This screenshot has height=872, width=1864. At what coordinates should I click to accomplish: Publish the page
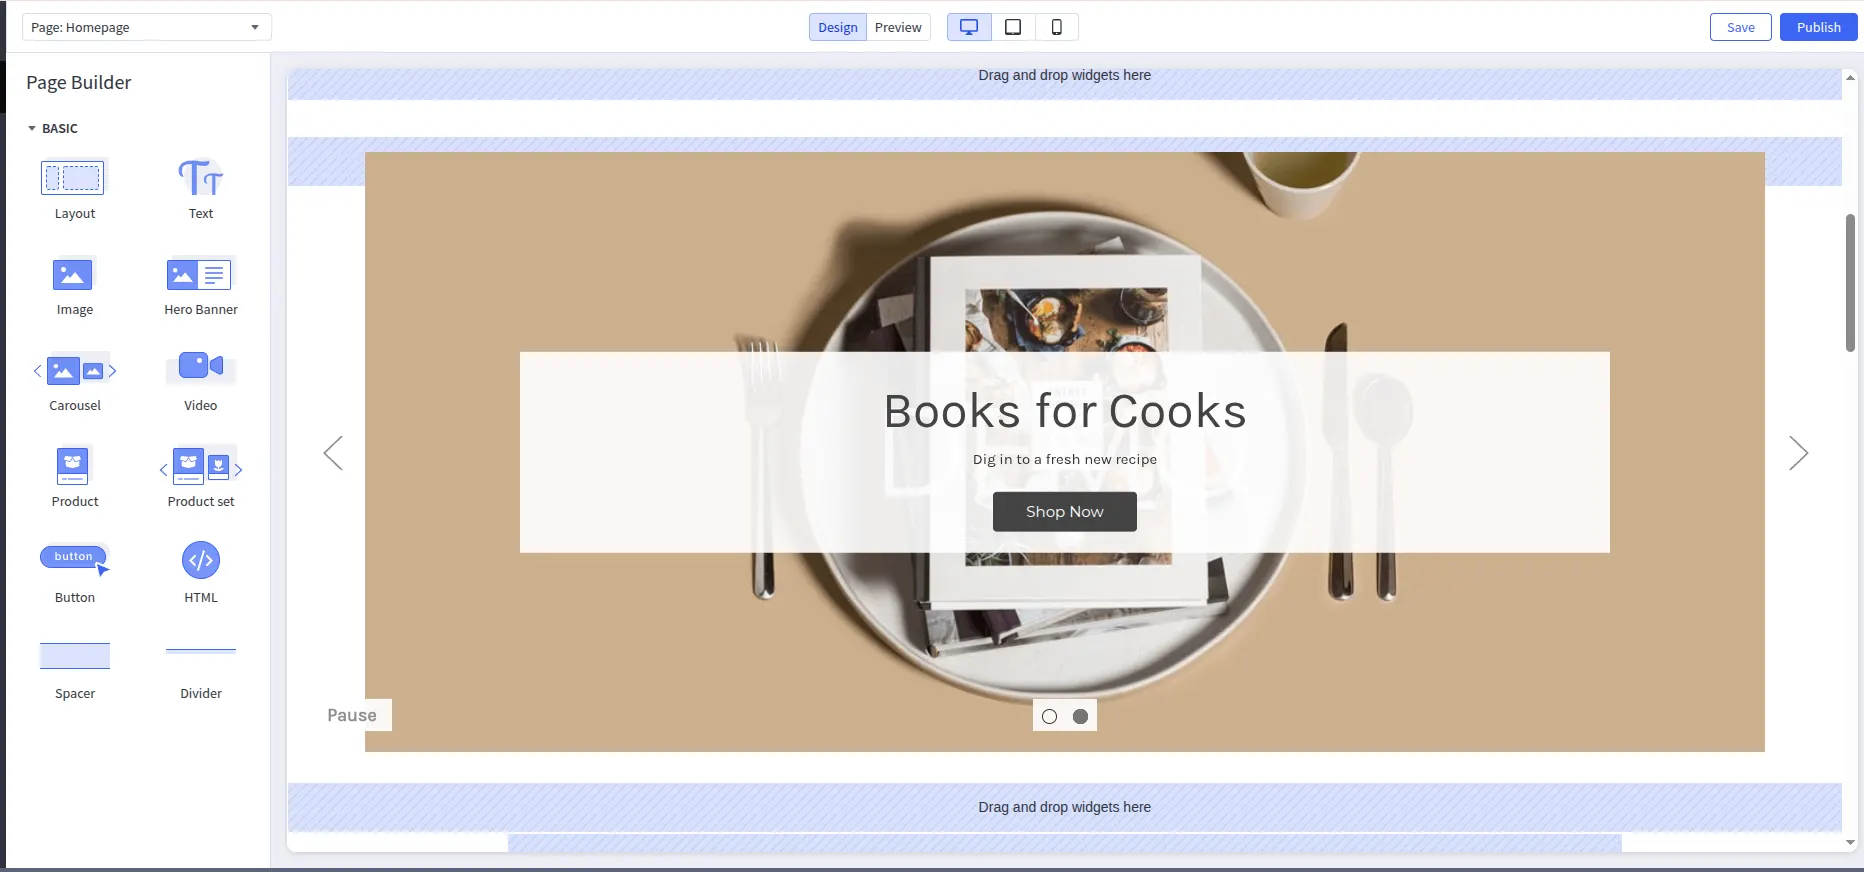(x=1818, y=27)
